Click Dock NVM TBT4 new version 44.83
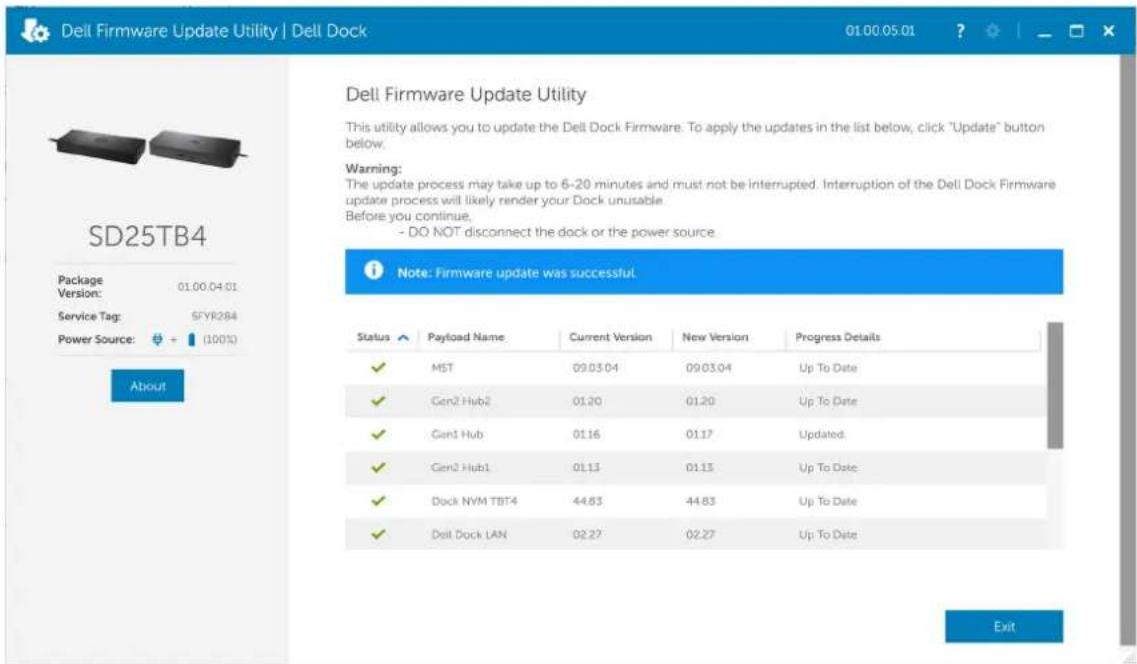Viewport: 1137px width, 664px height. tap(700, 501)
